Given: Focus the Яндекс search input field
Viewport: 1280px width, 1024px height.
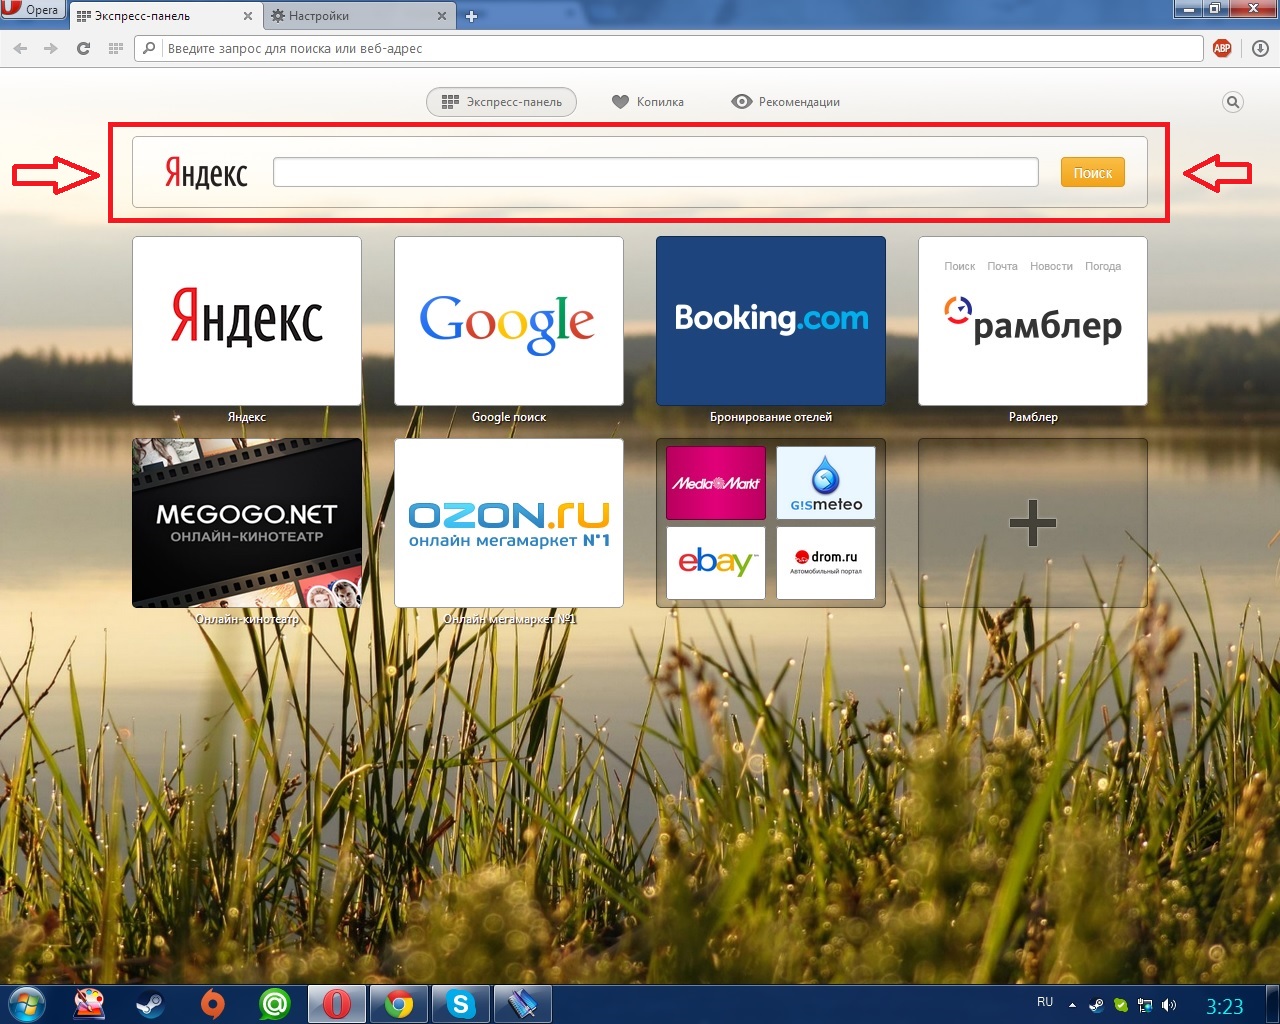Looking at the screenshot, I should coord(656,172).
